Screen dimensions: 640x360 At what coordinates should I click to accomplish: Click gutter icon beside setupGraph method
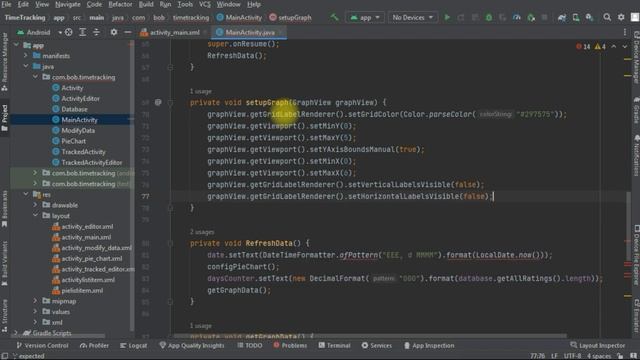pyautogui.click(x=158, y=102)
